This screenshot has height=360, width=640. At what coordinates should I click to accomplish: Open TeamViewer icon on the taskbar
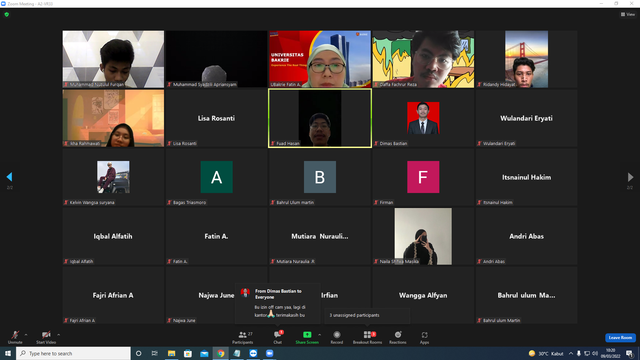(x=253, y=353)
